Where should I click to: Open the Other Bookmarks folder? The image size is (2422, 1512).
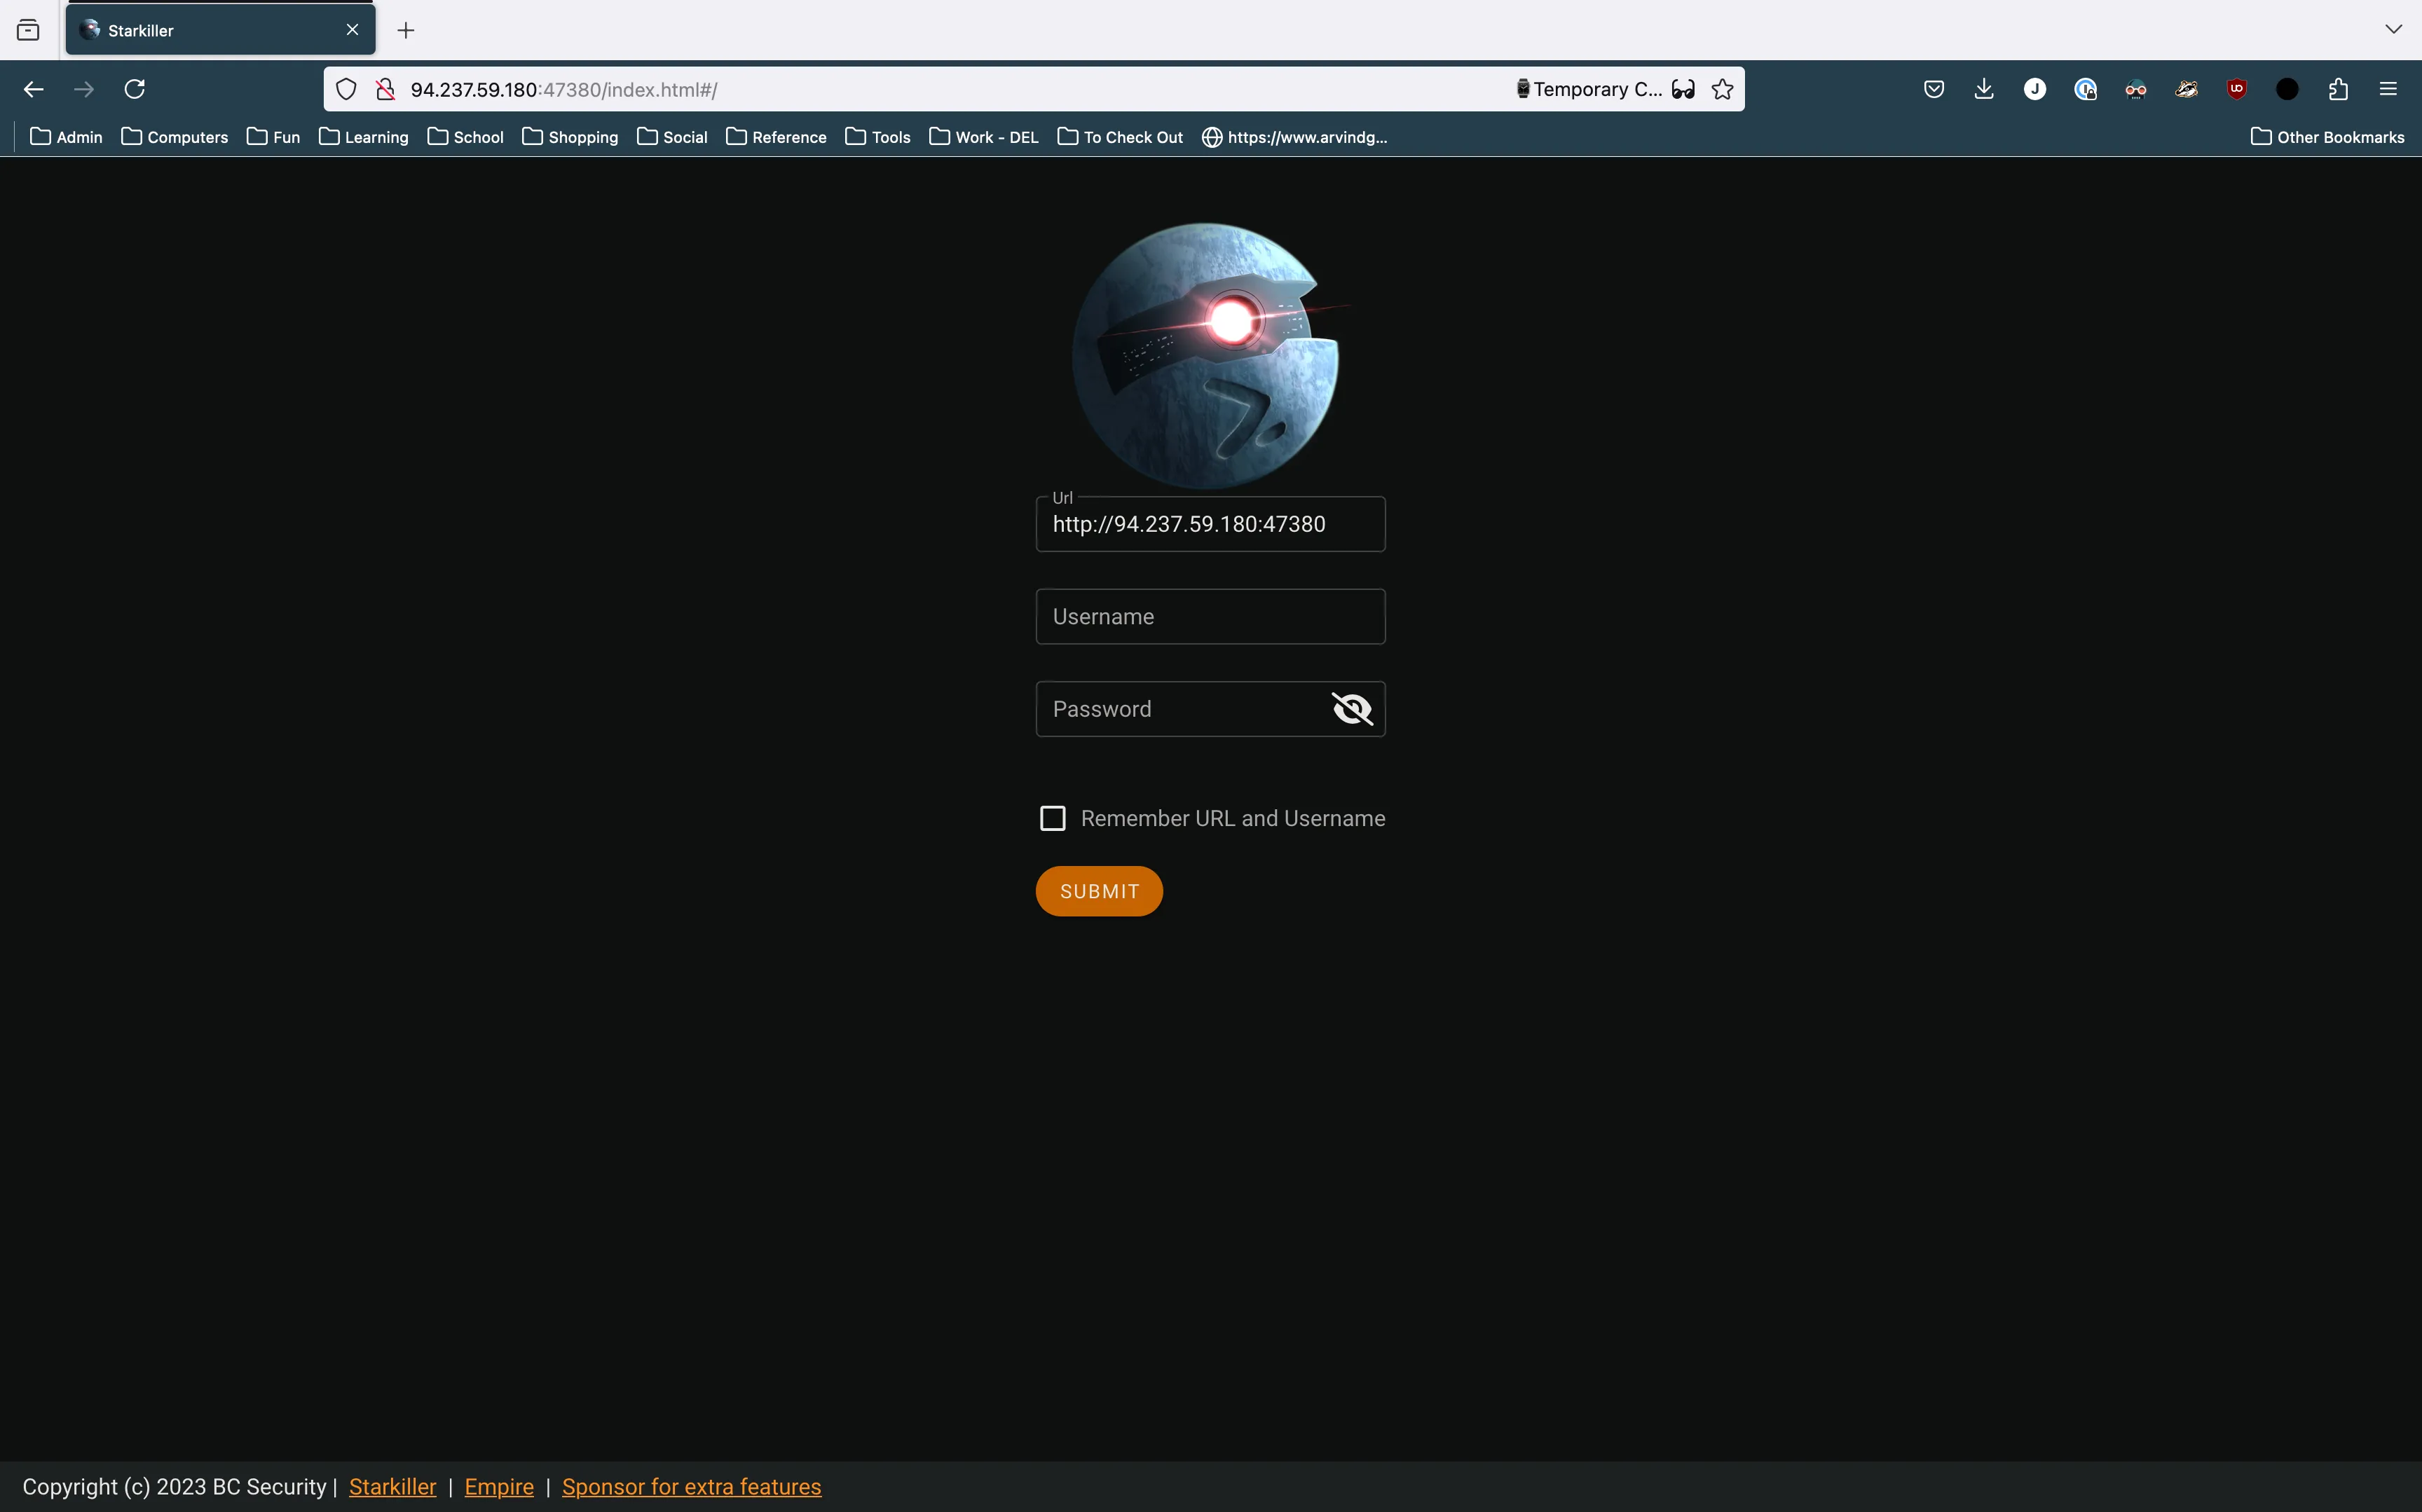(x=2327, y=137)
